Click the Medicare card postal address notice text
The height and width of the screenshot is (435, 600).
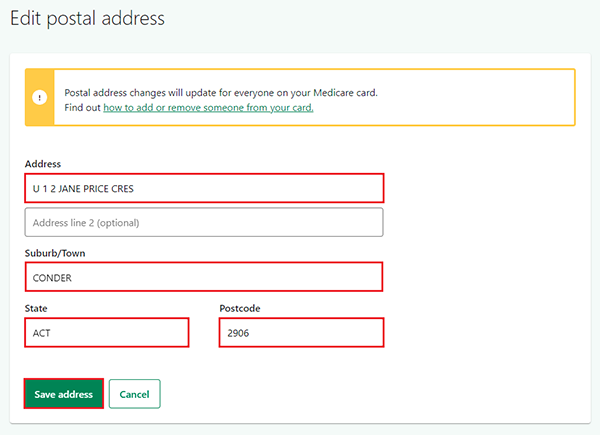(x=220, y=92)
